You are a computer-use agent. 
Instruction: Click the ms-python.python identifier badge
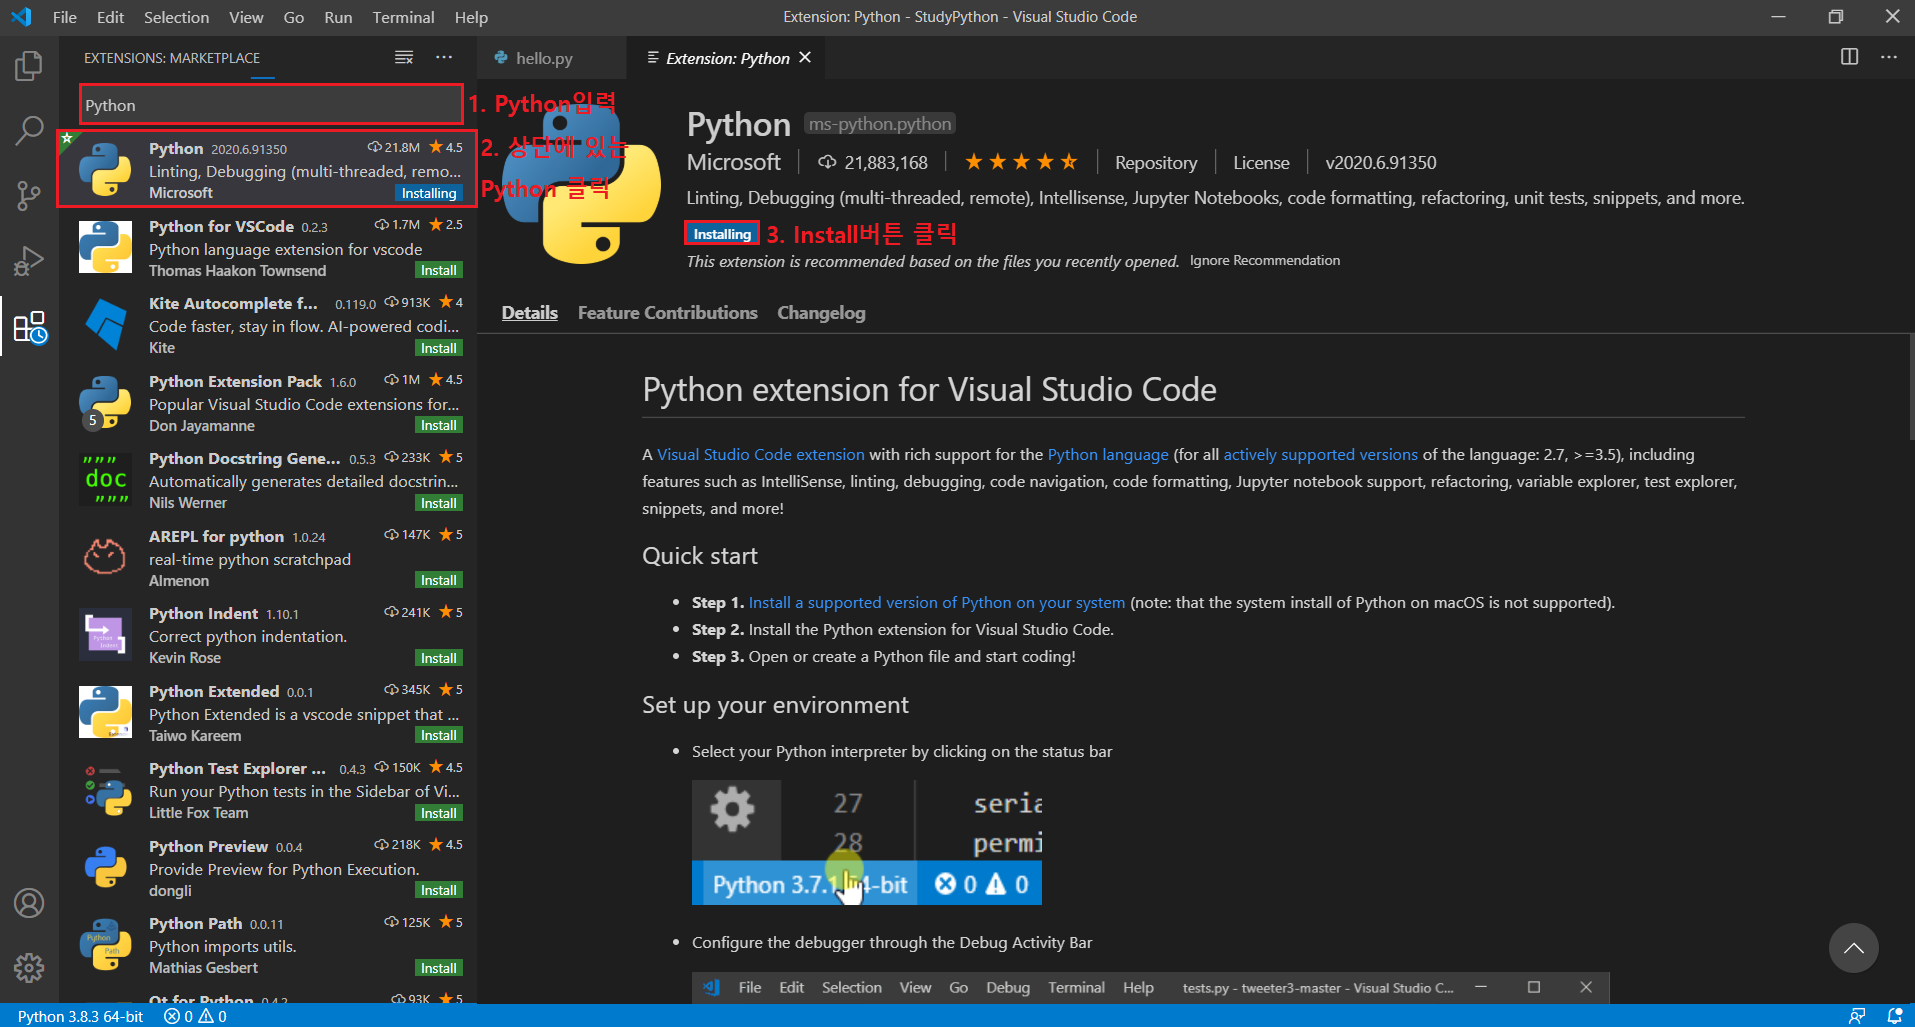880,124
